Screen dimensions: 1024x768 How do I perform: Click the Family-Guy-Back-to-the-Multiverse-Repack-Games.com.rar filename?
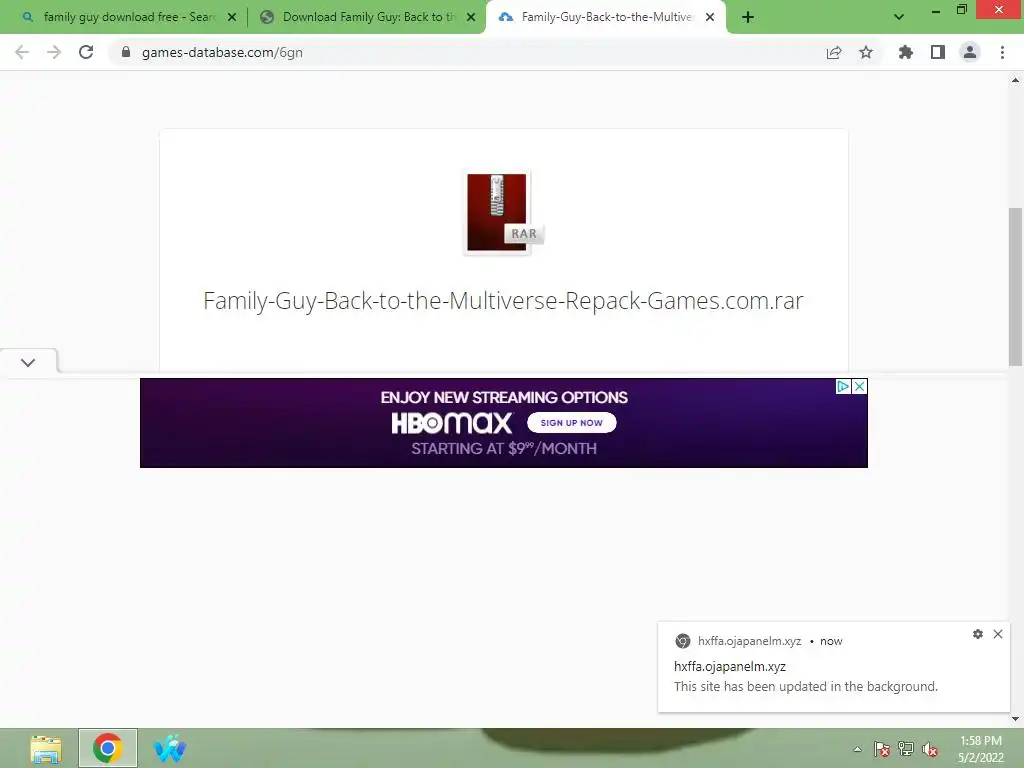503,300
